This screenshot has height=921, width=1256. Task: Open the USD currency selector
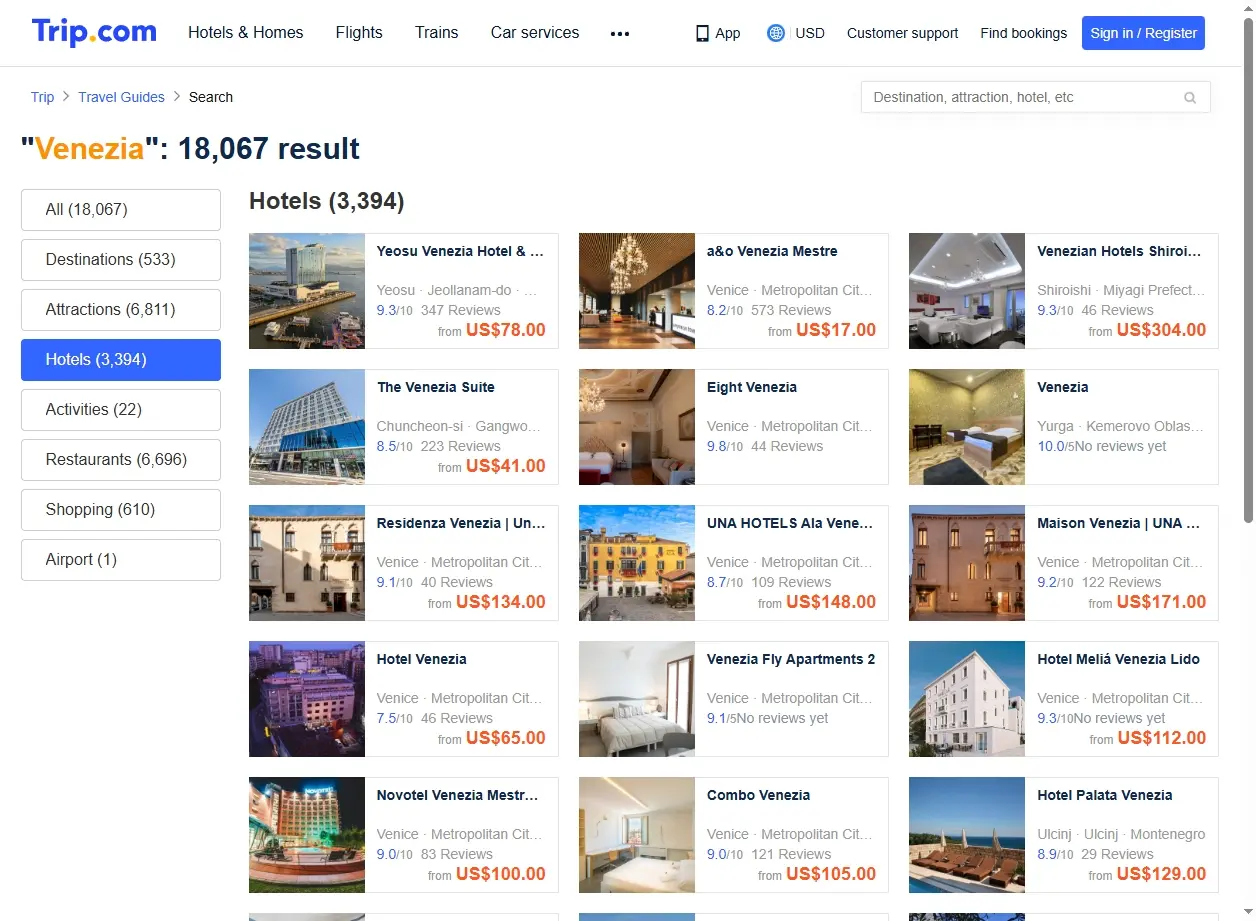coord(810,33)
